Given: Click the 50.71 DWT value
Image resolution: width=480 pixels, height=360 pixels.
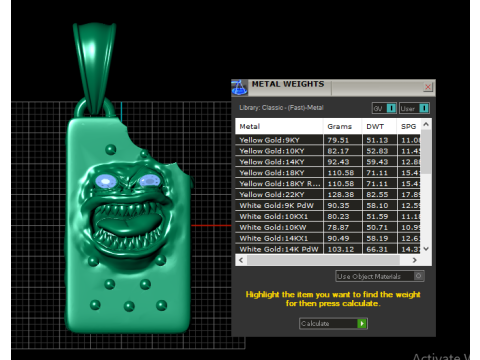Looking at the screenshot, I should (x=377, y=227).
